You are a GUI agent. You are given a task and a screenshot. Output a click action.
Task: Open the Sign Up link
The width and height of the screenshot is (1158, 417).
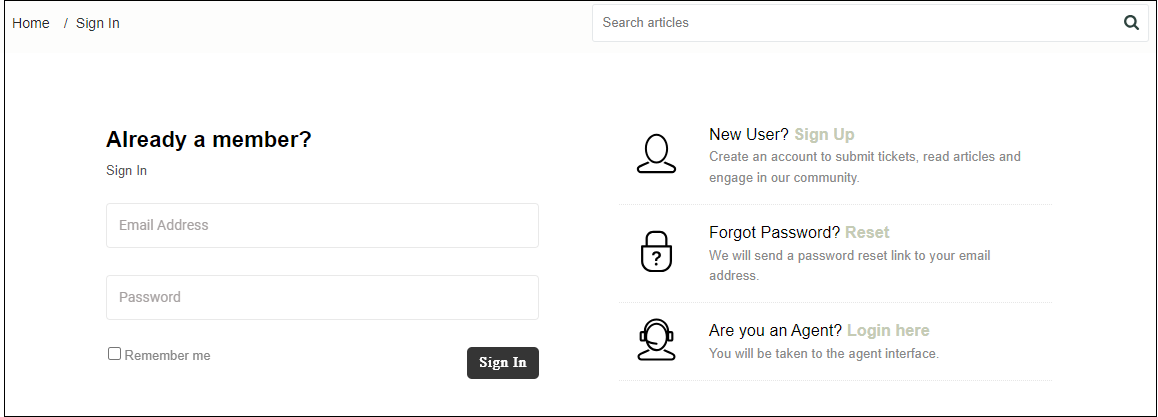tap(824, 134)
